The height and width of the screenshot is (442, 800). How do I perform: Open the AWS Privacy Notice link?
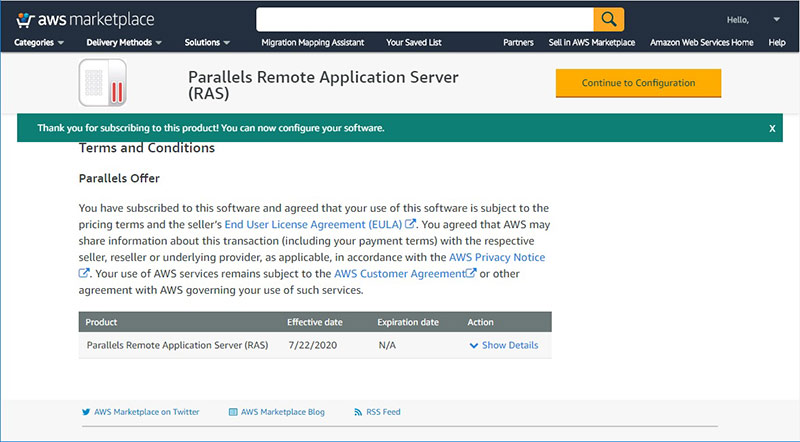point(497,257)
